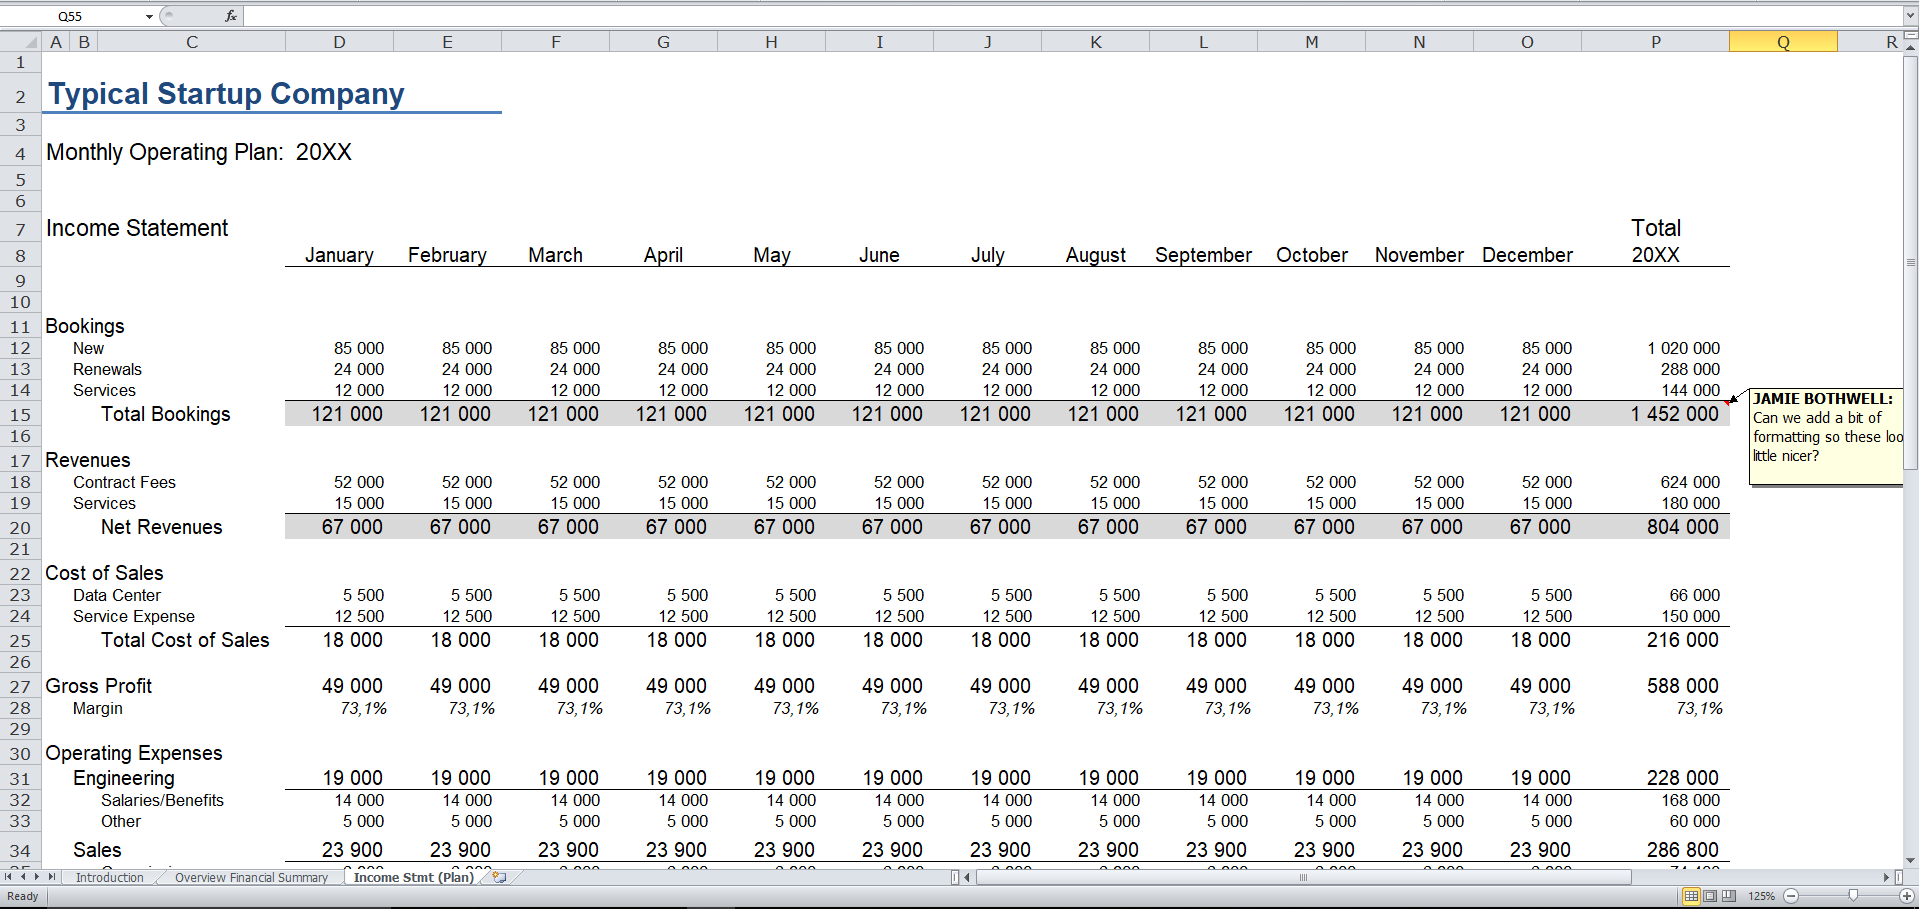Select the Page Break Preview icon
This screenshot has height=909, width=1919.
[1728, 896]
